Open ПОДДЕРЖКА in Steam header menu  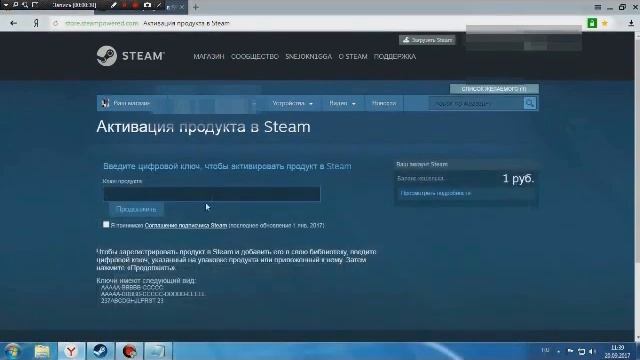(395, 56)
